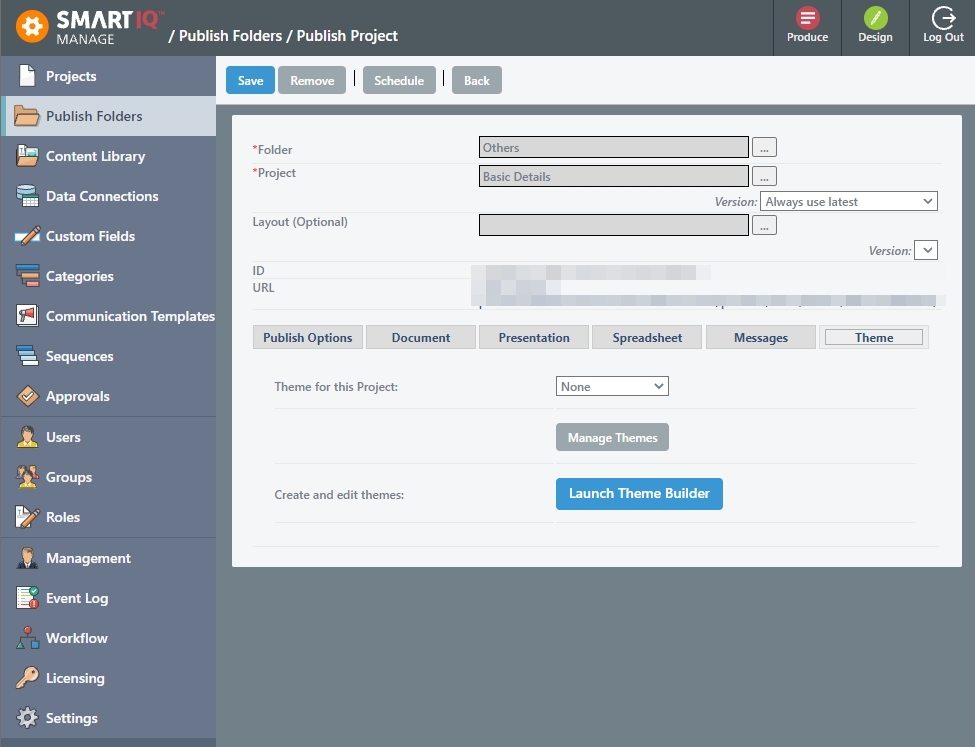Go to Data Connections label

102,196
